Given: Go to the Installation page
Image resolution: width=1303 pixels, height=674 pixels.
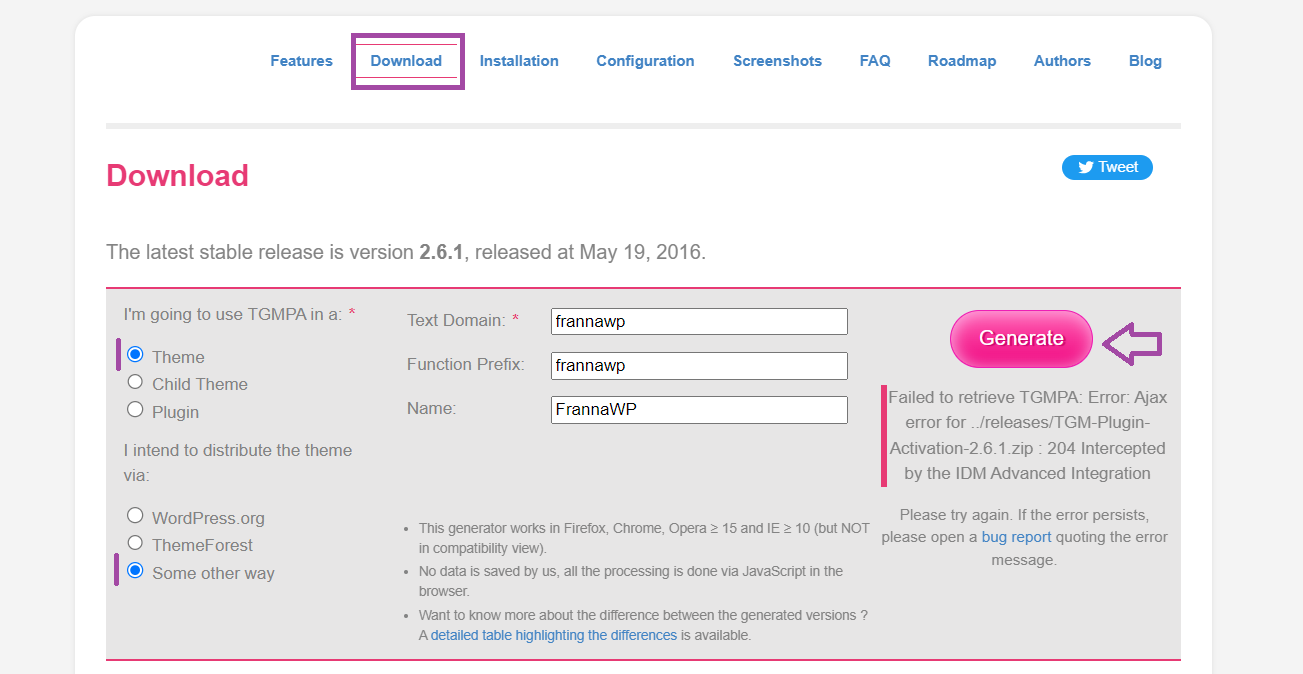Looking at the screenshot, I should 519,61.
